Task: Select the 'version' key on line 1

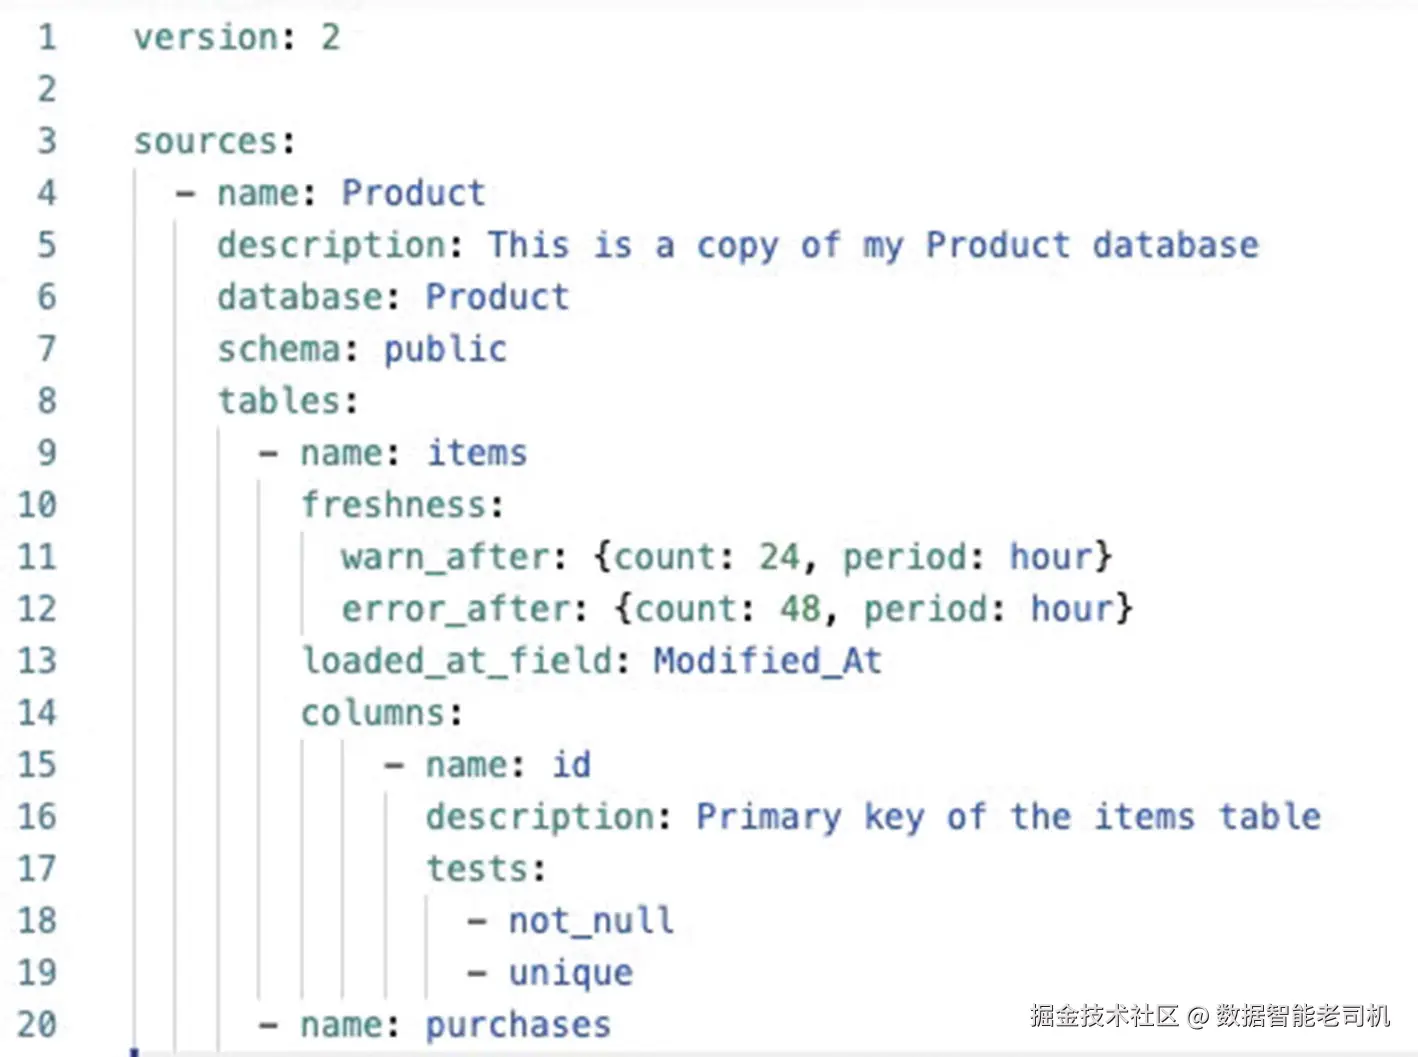Action: (x=206, y=37)
